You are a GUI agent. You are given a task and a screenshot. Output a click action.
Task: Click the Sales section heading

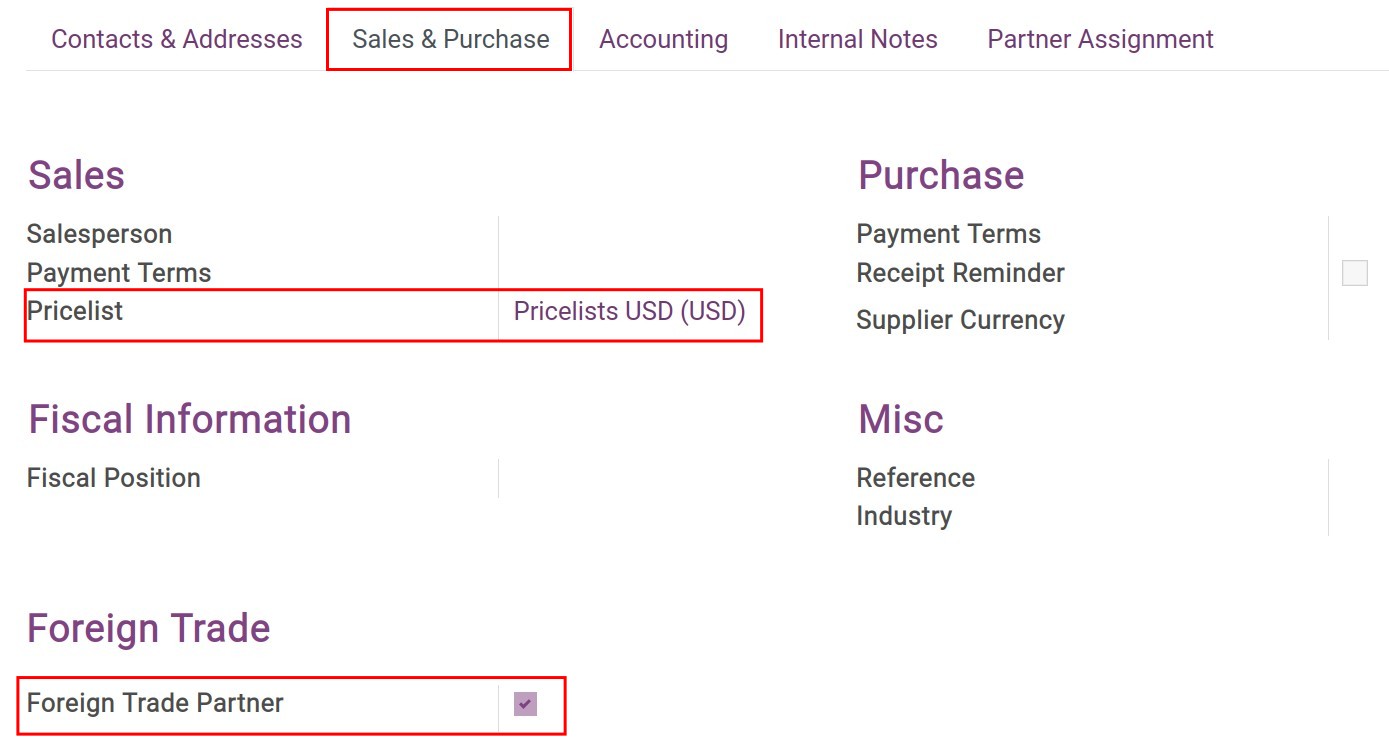pos(76,175)
